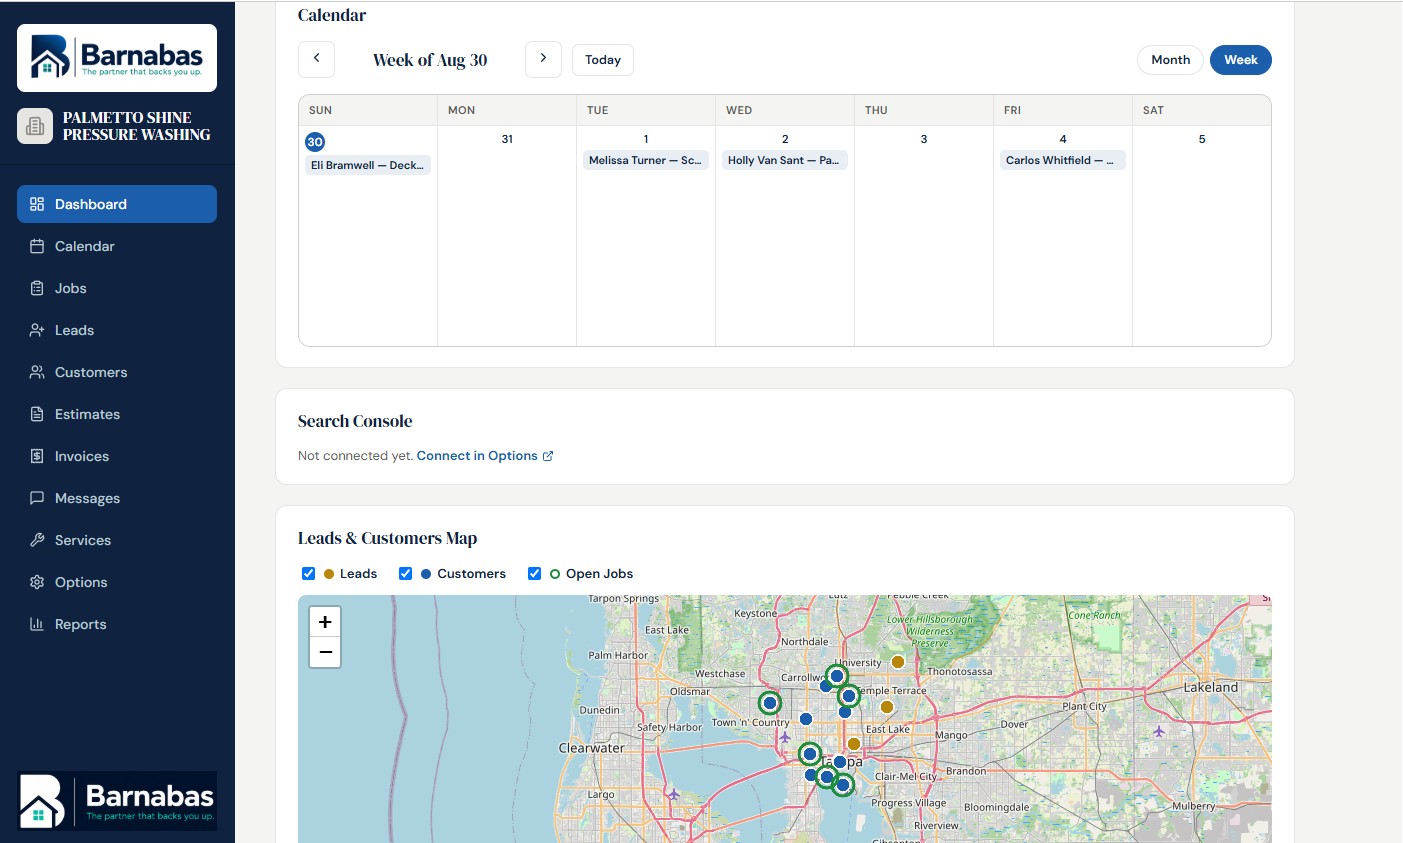
Task: Open Holly Van Sant event on Wednesday
Action: 785,160
